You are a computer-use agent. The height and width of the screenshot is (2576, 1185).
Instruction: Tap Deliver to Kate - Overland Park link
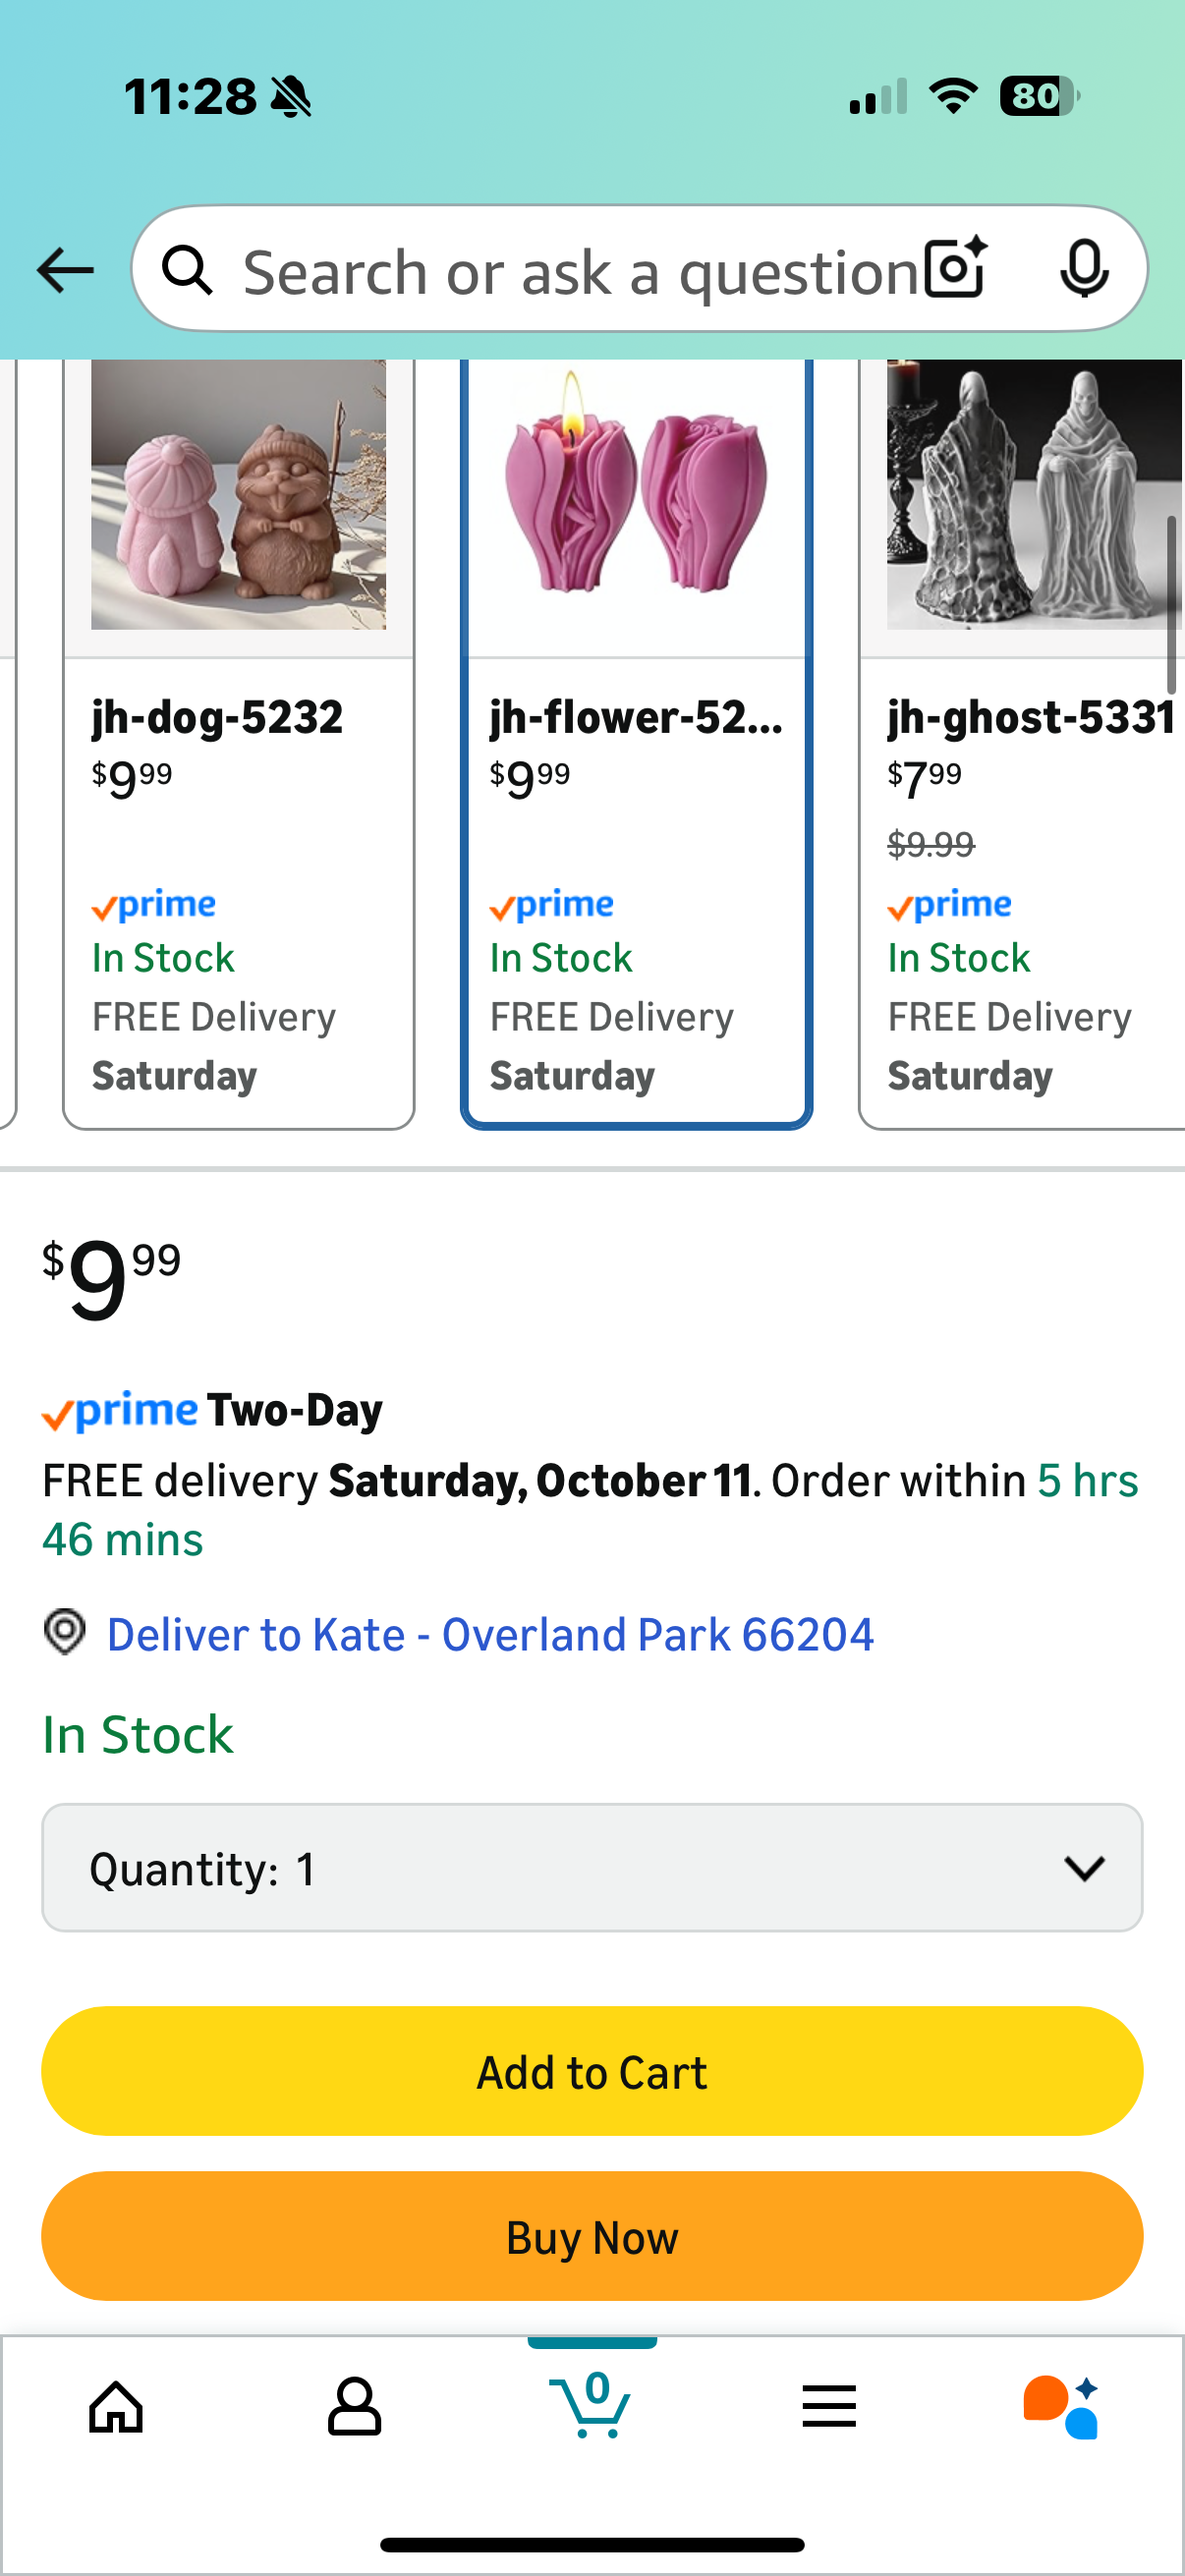pos(490,1634)
